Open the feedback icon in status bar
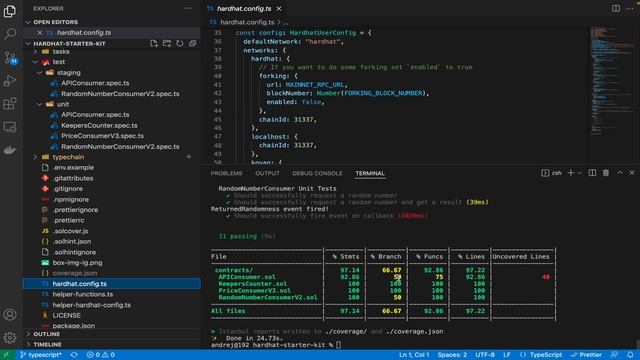Screen dimensions: 640x360 pyautogui.click(x=614, y=355)
